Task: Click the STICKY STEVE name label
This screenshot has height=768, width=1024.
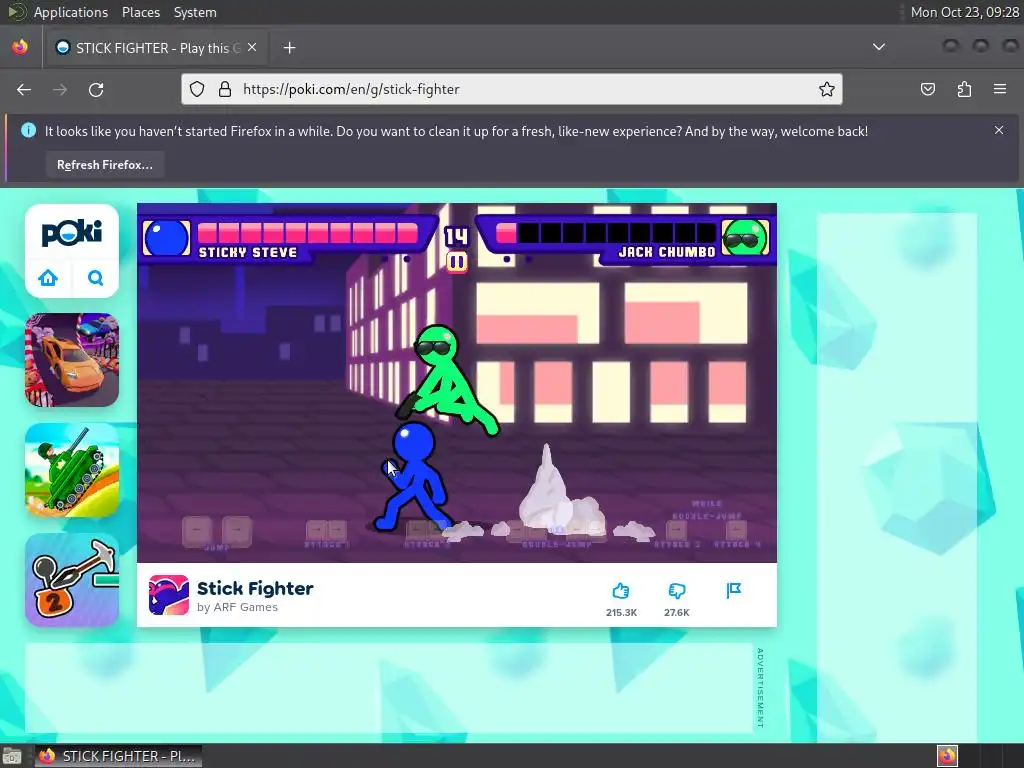Action: [x=248, y=253]
